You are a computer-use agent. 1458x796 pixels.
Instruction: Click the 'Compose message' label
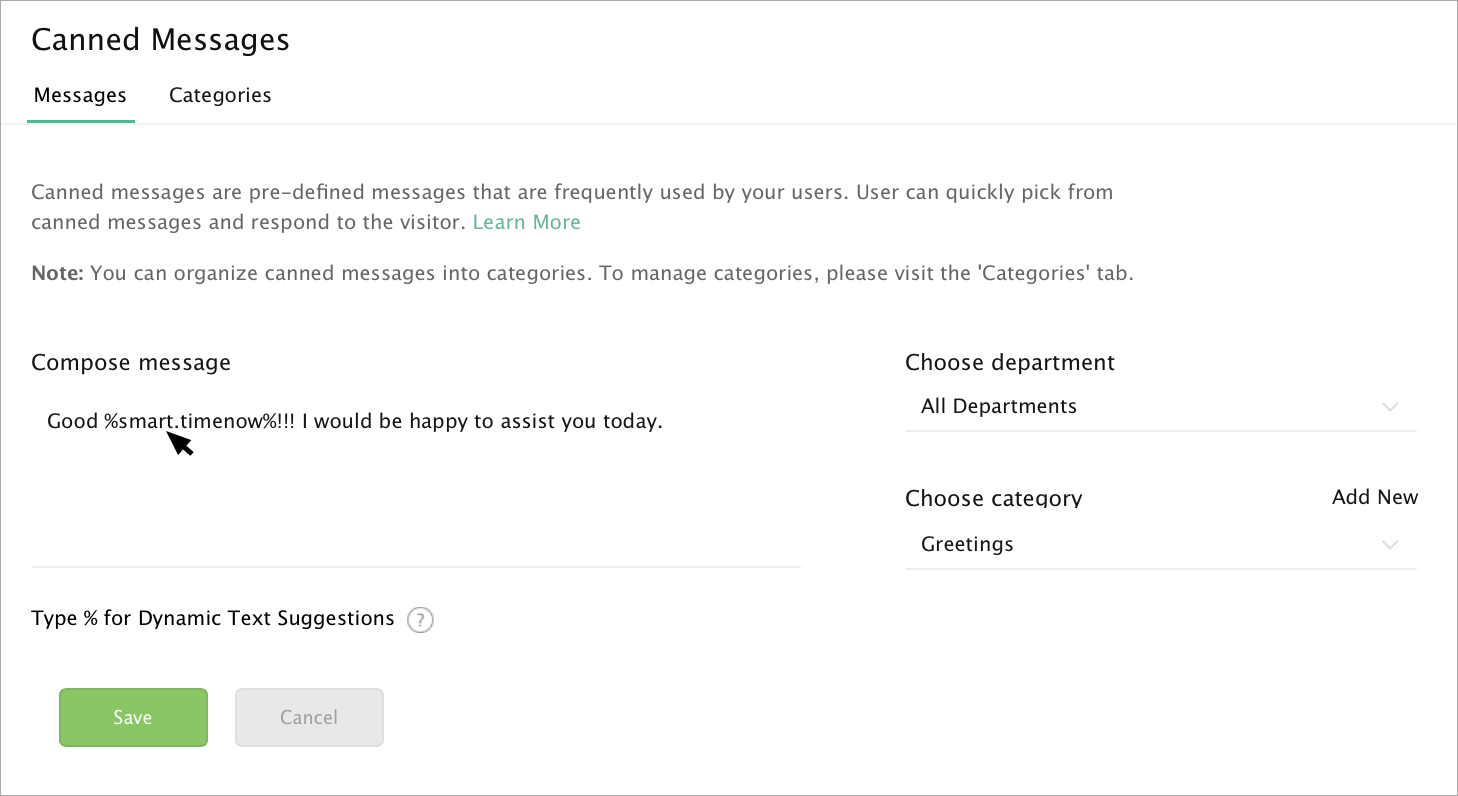131,362
